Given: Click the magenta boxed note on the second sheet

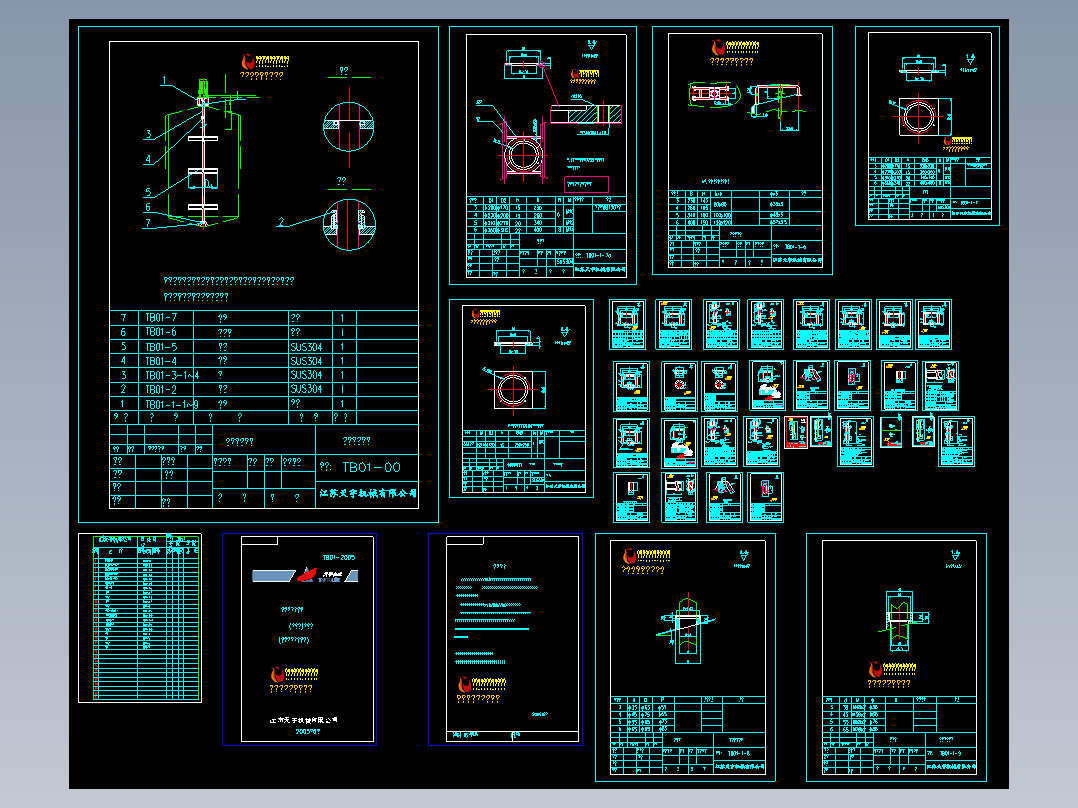Looking at the screenshot, I should point(586,184).
